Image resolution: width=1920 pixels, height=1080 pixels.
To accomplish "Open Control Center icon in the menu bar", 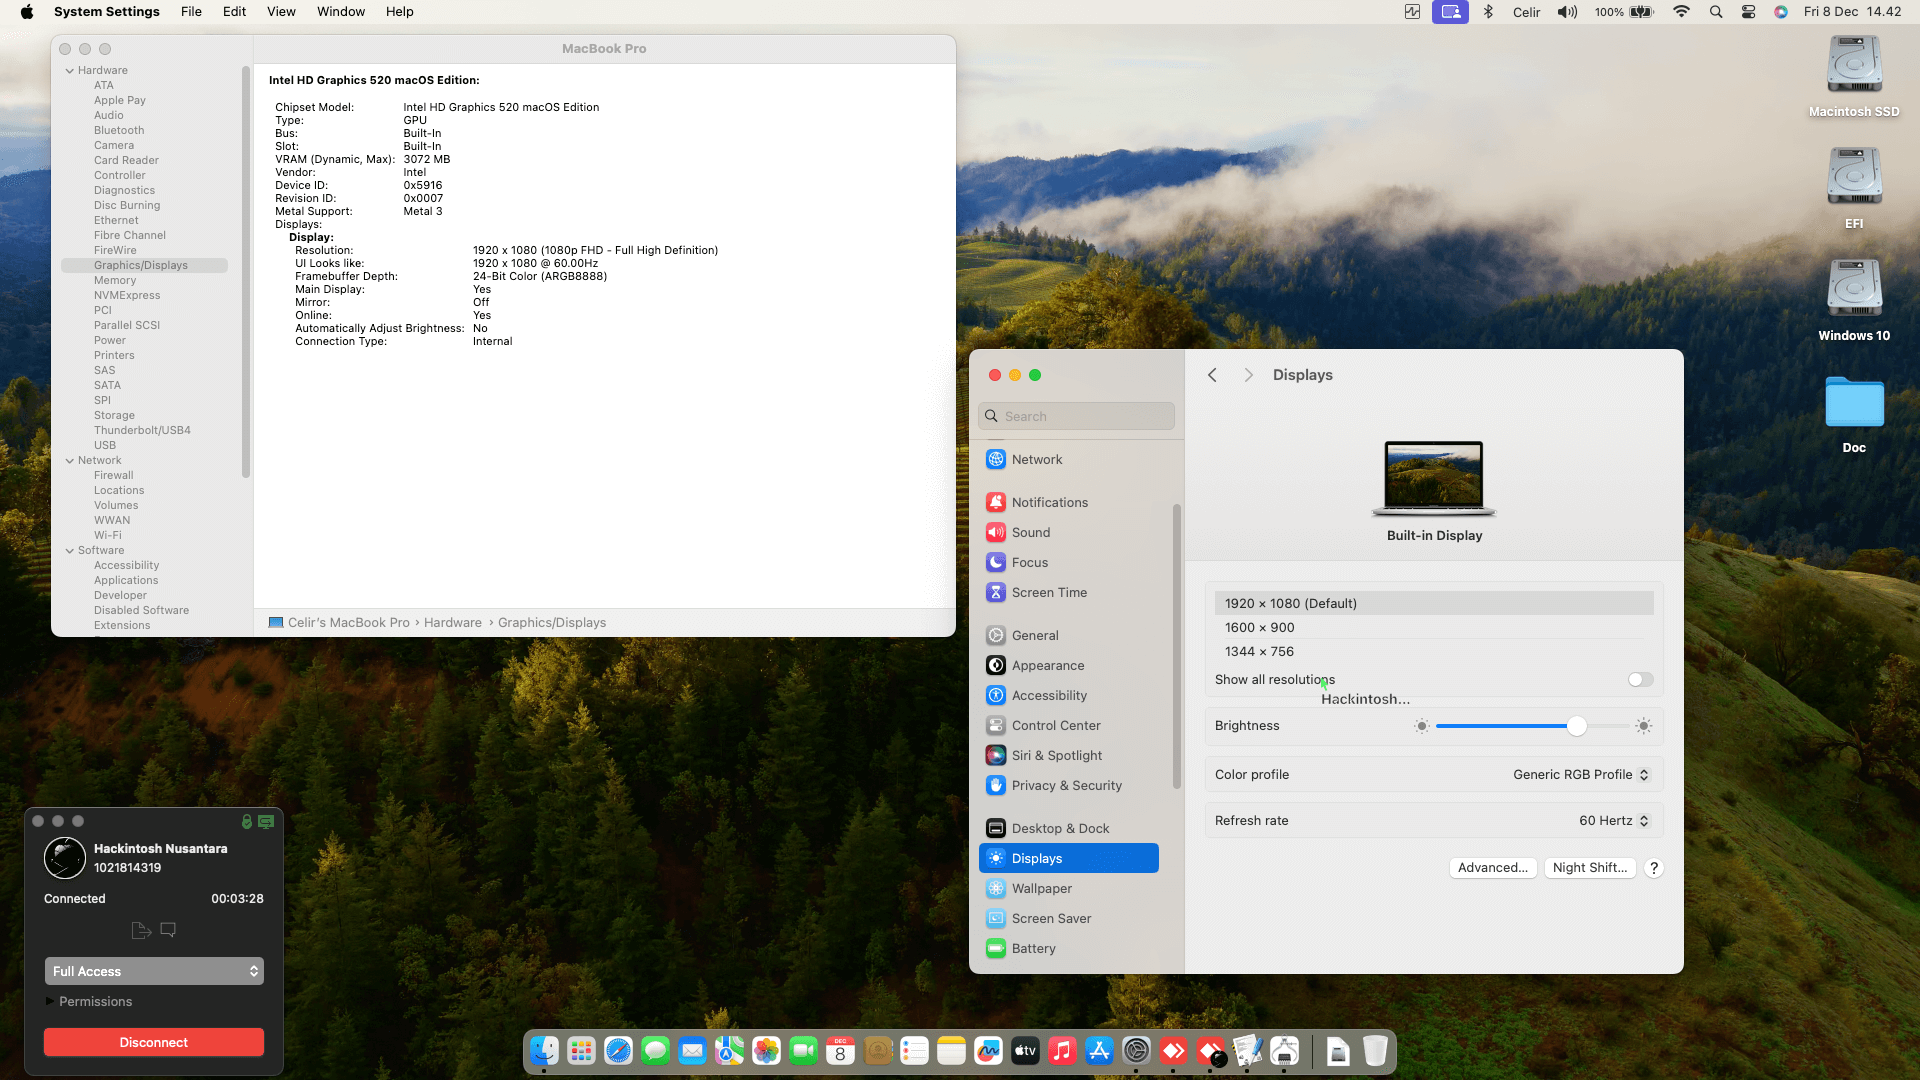I will (x=1748, y=12).
